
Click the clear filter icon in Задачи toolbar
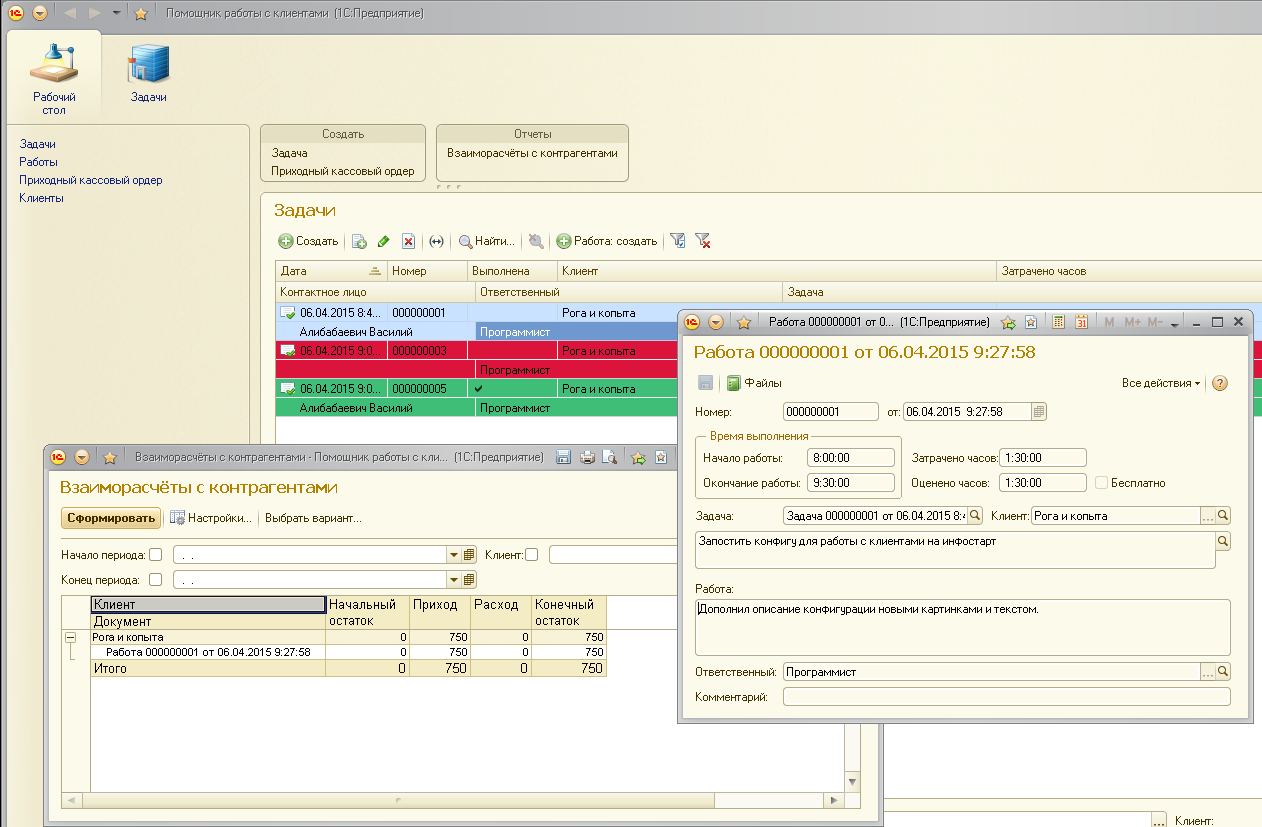click(703, 241)
